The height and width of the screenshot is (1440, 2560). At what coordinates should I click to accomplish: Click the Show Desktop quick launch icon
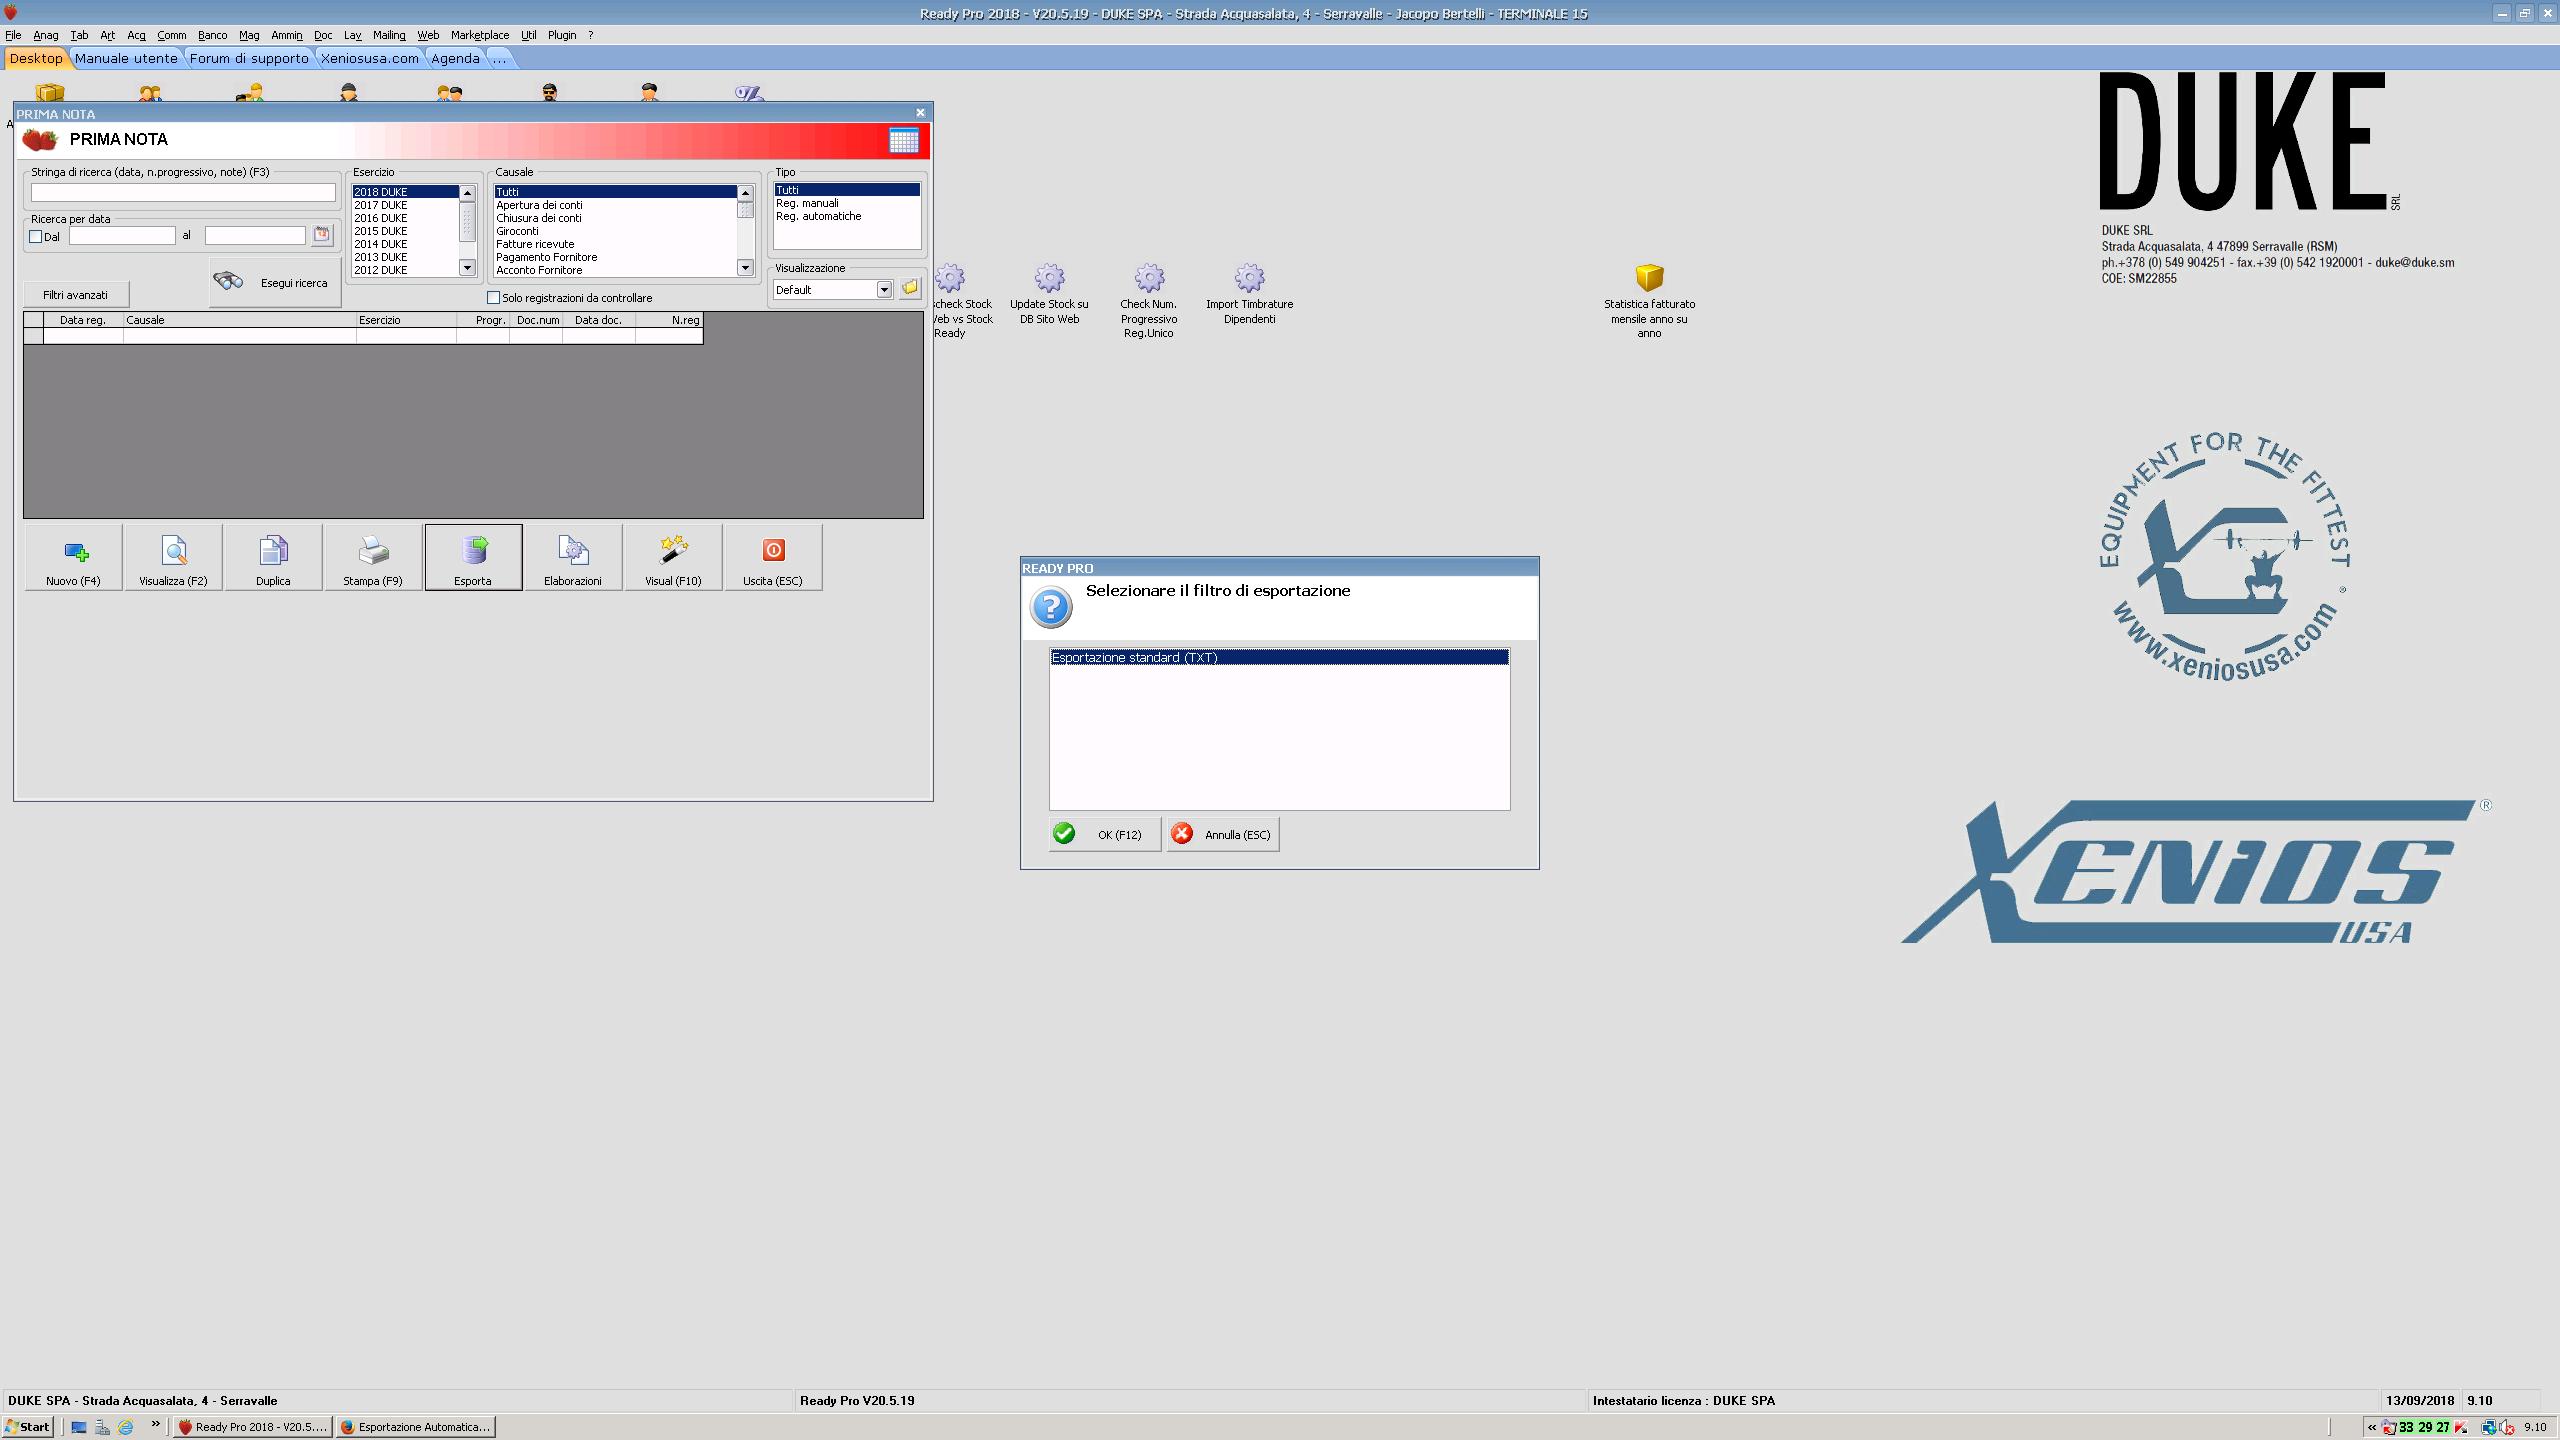(x=79, y=1427)
